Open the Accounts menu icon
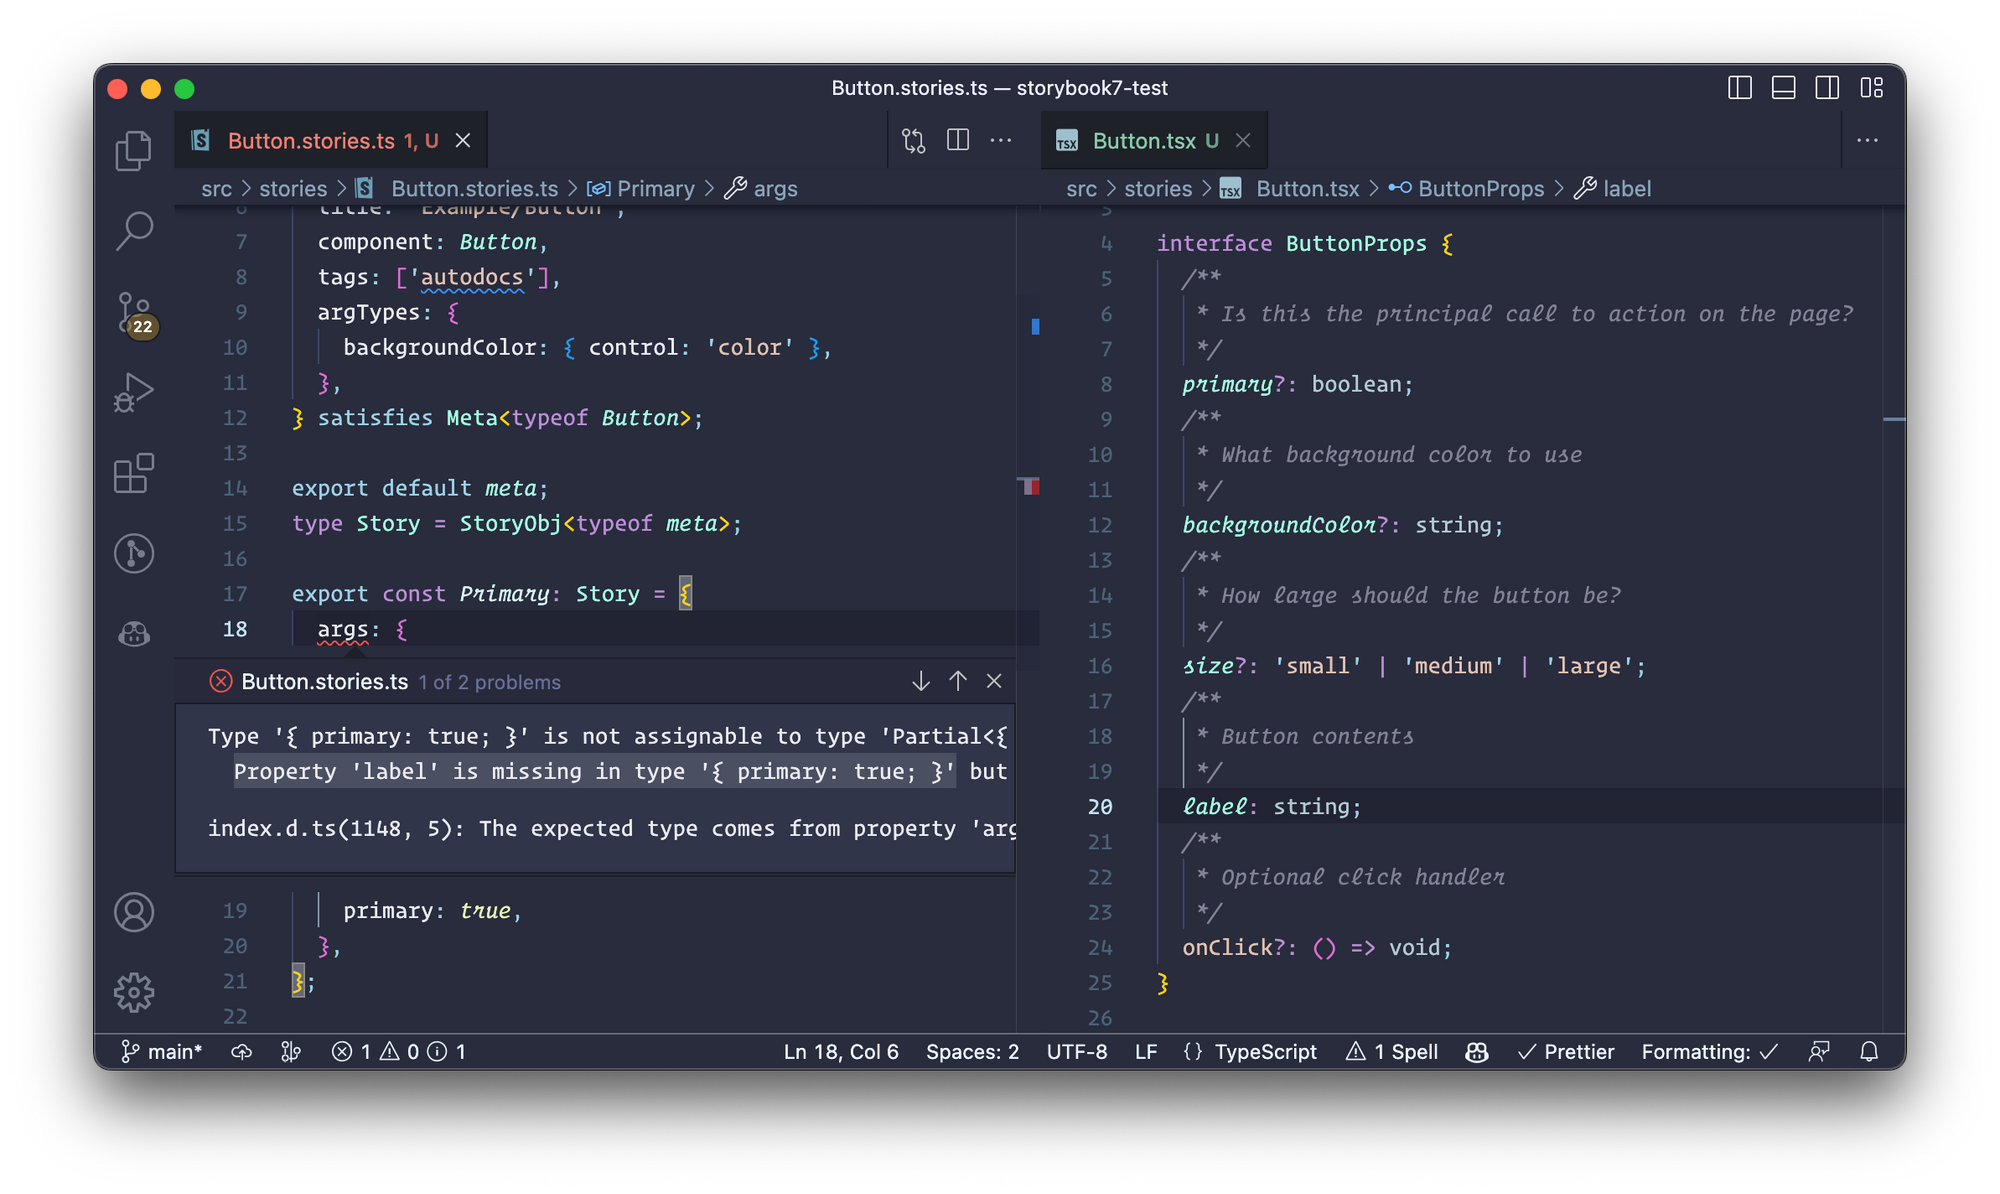2000x1194 pixels. (133, 912)
